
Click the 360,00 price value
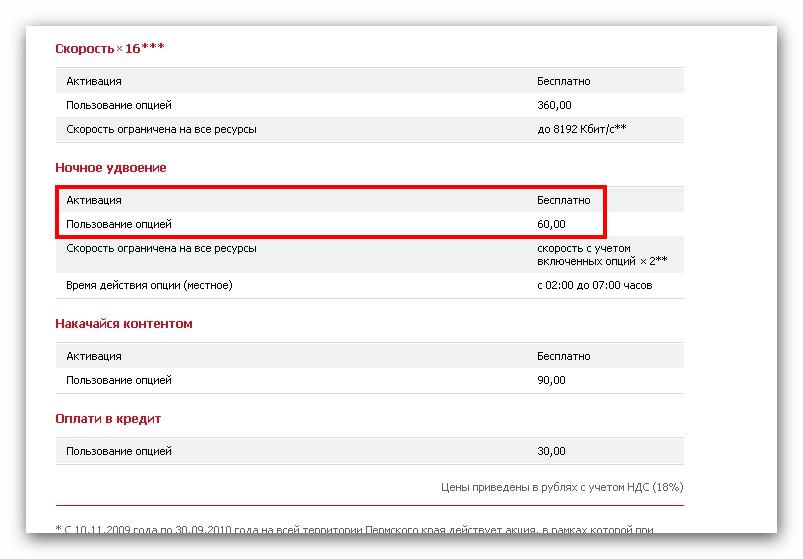(554, 105)
